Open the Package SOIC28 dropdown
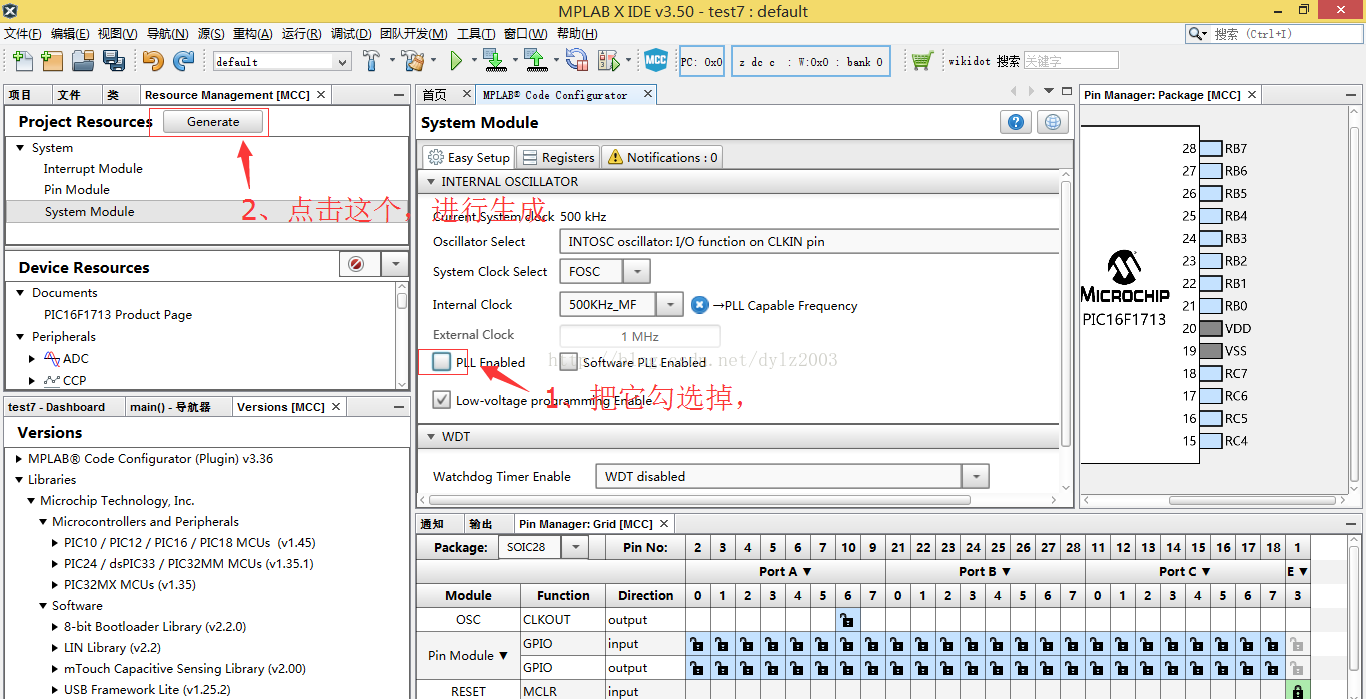The height and width of the screenshot is (699, 1366). 575,547
